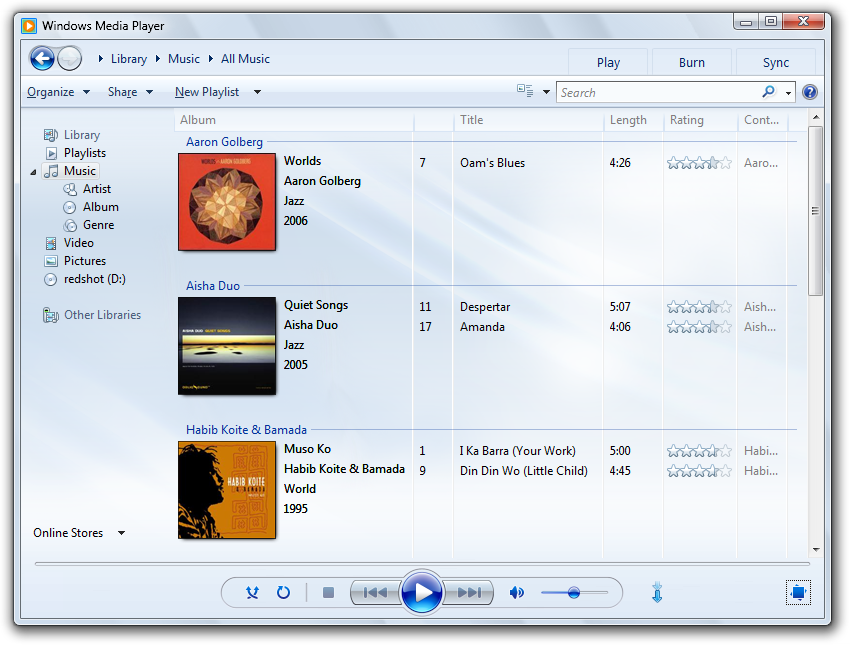Expand the New Playlist dropdown arrow
Screen dimensions: 850x646
click(257, 92)
